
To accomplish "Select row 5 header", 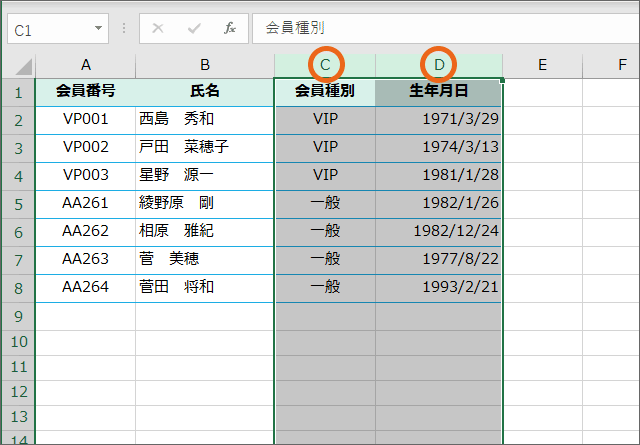I will coord(18,205).
